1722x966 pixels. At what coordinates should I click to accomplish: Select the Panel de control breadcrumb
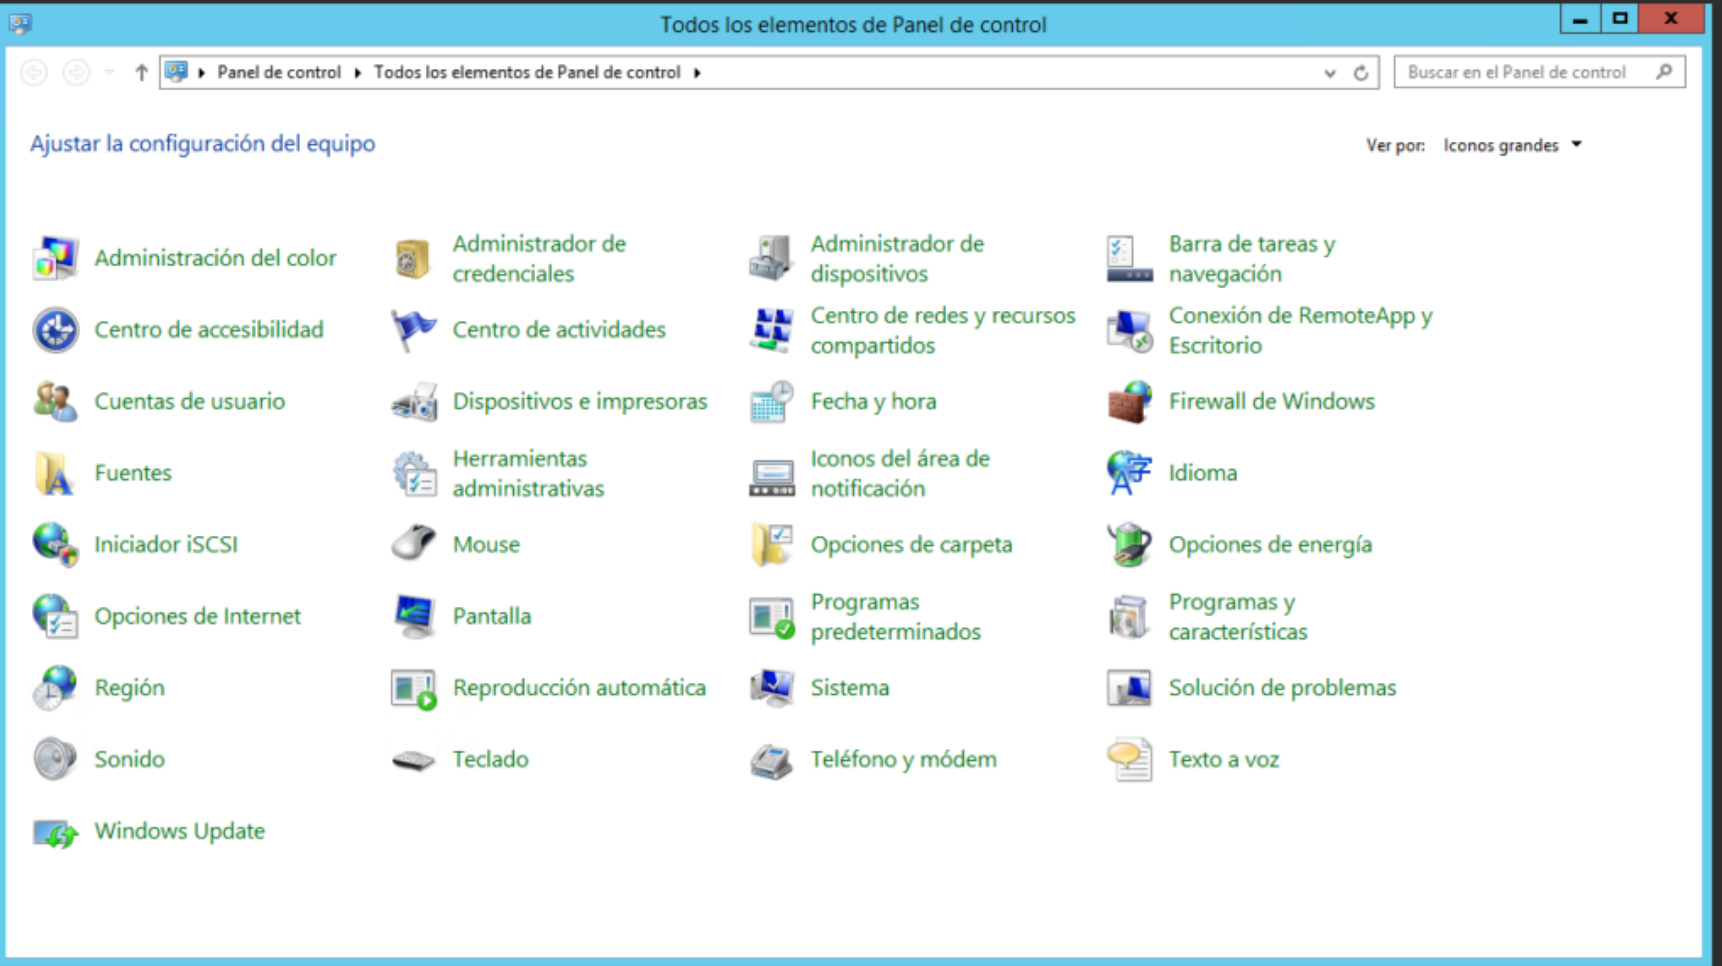coord(279,72)
